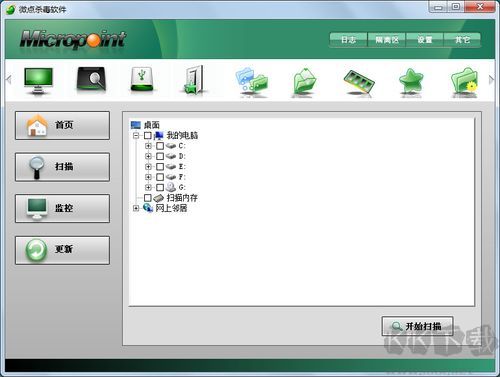The height and width of the screenshot is (377, 500).
Task: Show previous toolbar icons with left arrow
Action: click(9, 79)
